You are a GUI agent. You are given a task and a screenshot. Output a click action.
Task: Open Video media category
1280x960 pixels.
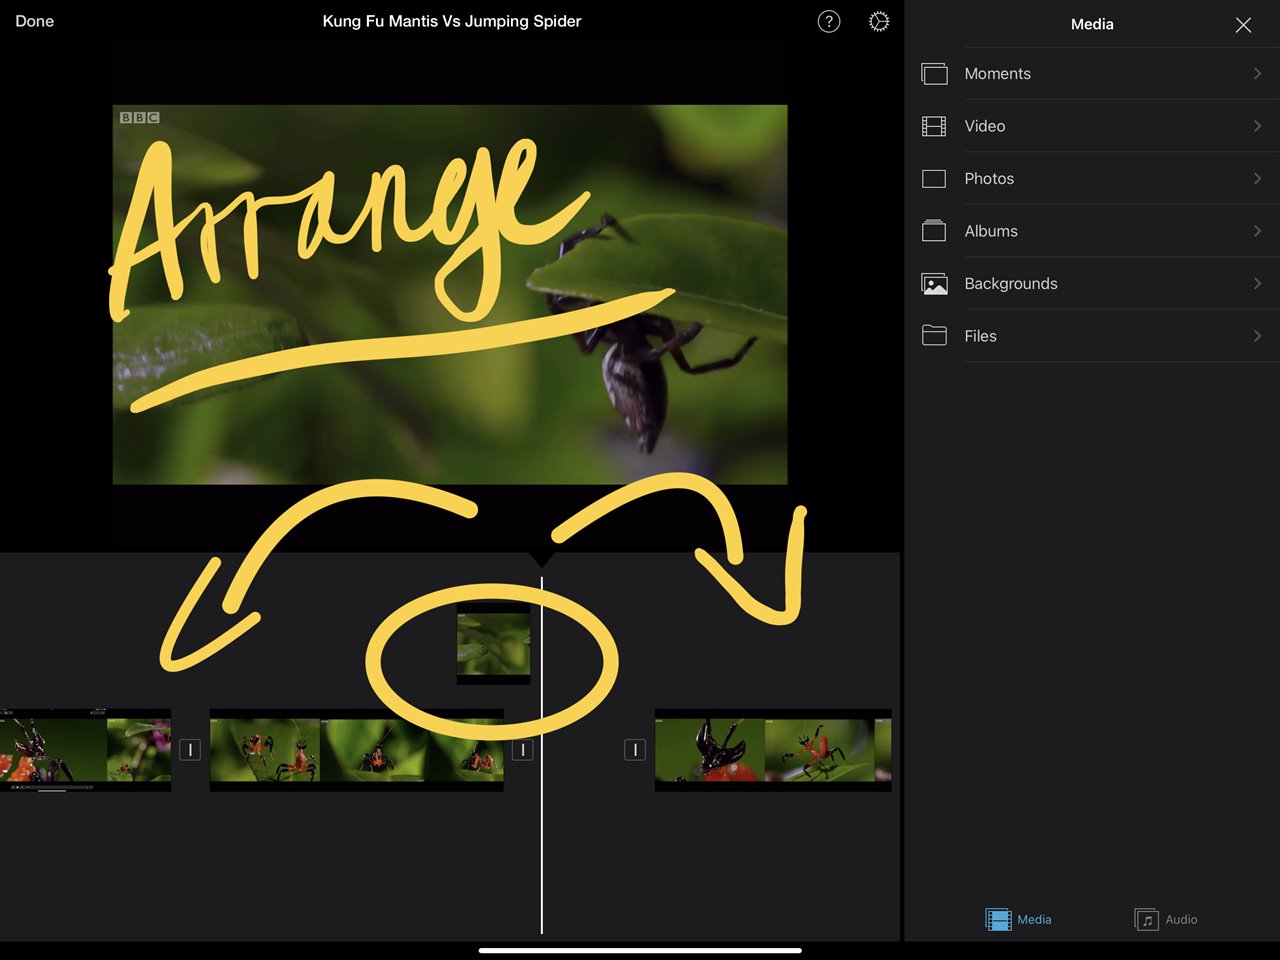pyautogui.click(x=1092, y=126)
